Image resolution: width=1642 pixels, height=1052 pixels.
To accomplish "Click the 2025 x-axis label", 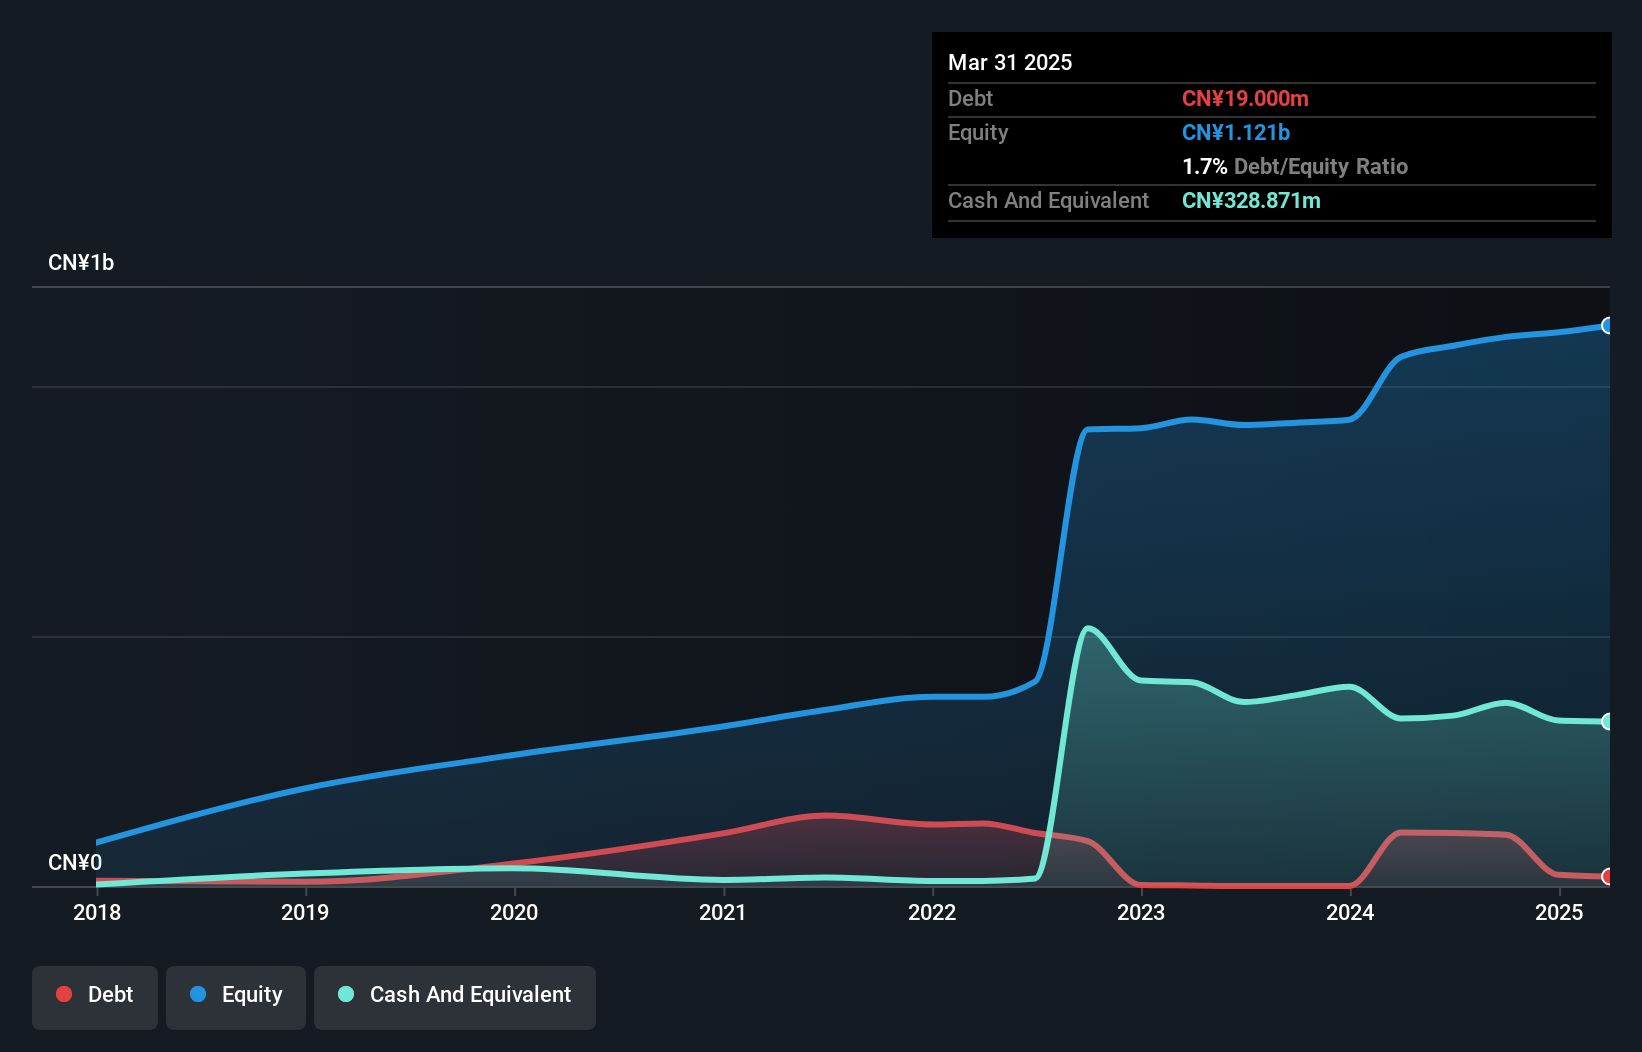I will click(x=1559, y=912).
